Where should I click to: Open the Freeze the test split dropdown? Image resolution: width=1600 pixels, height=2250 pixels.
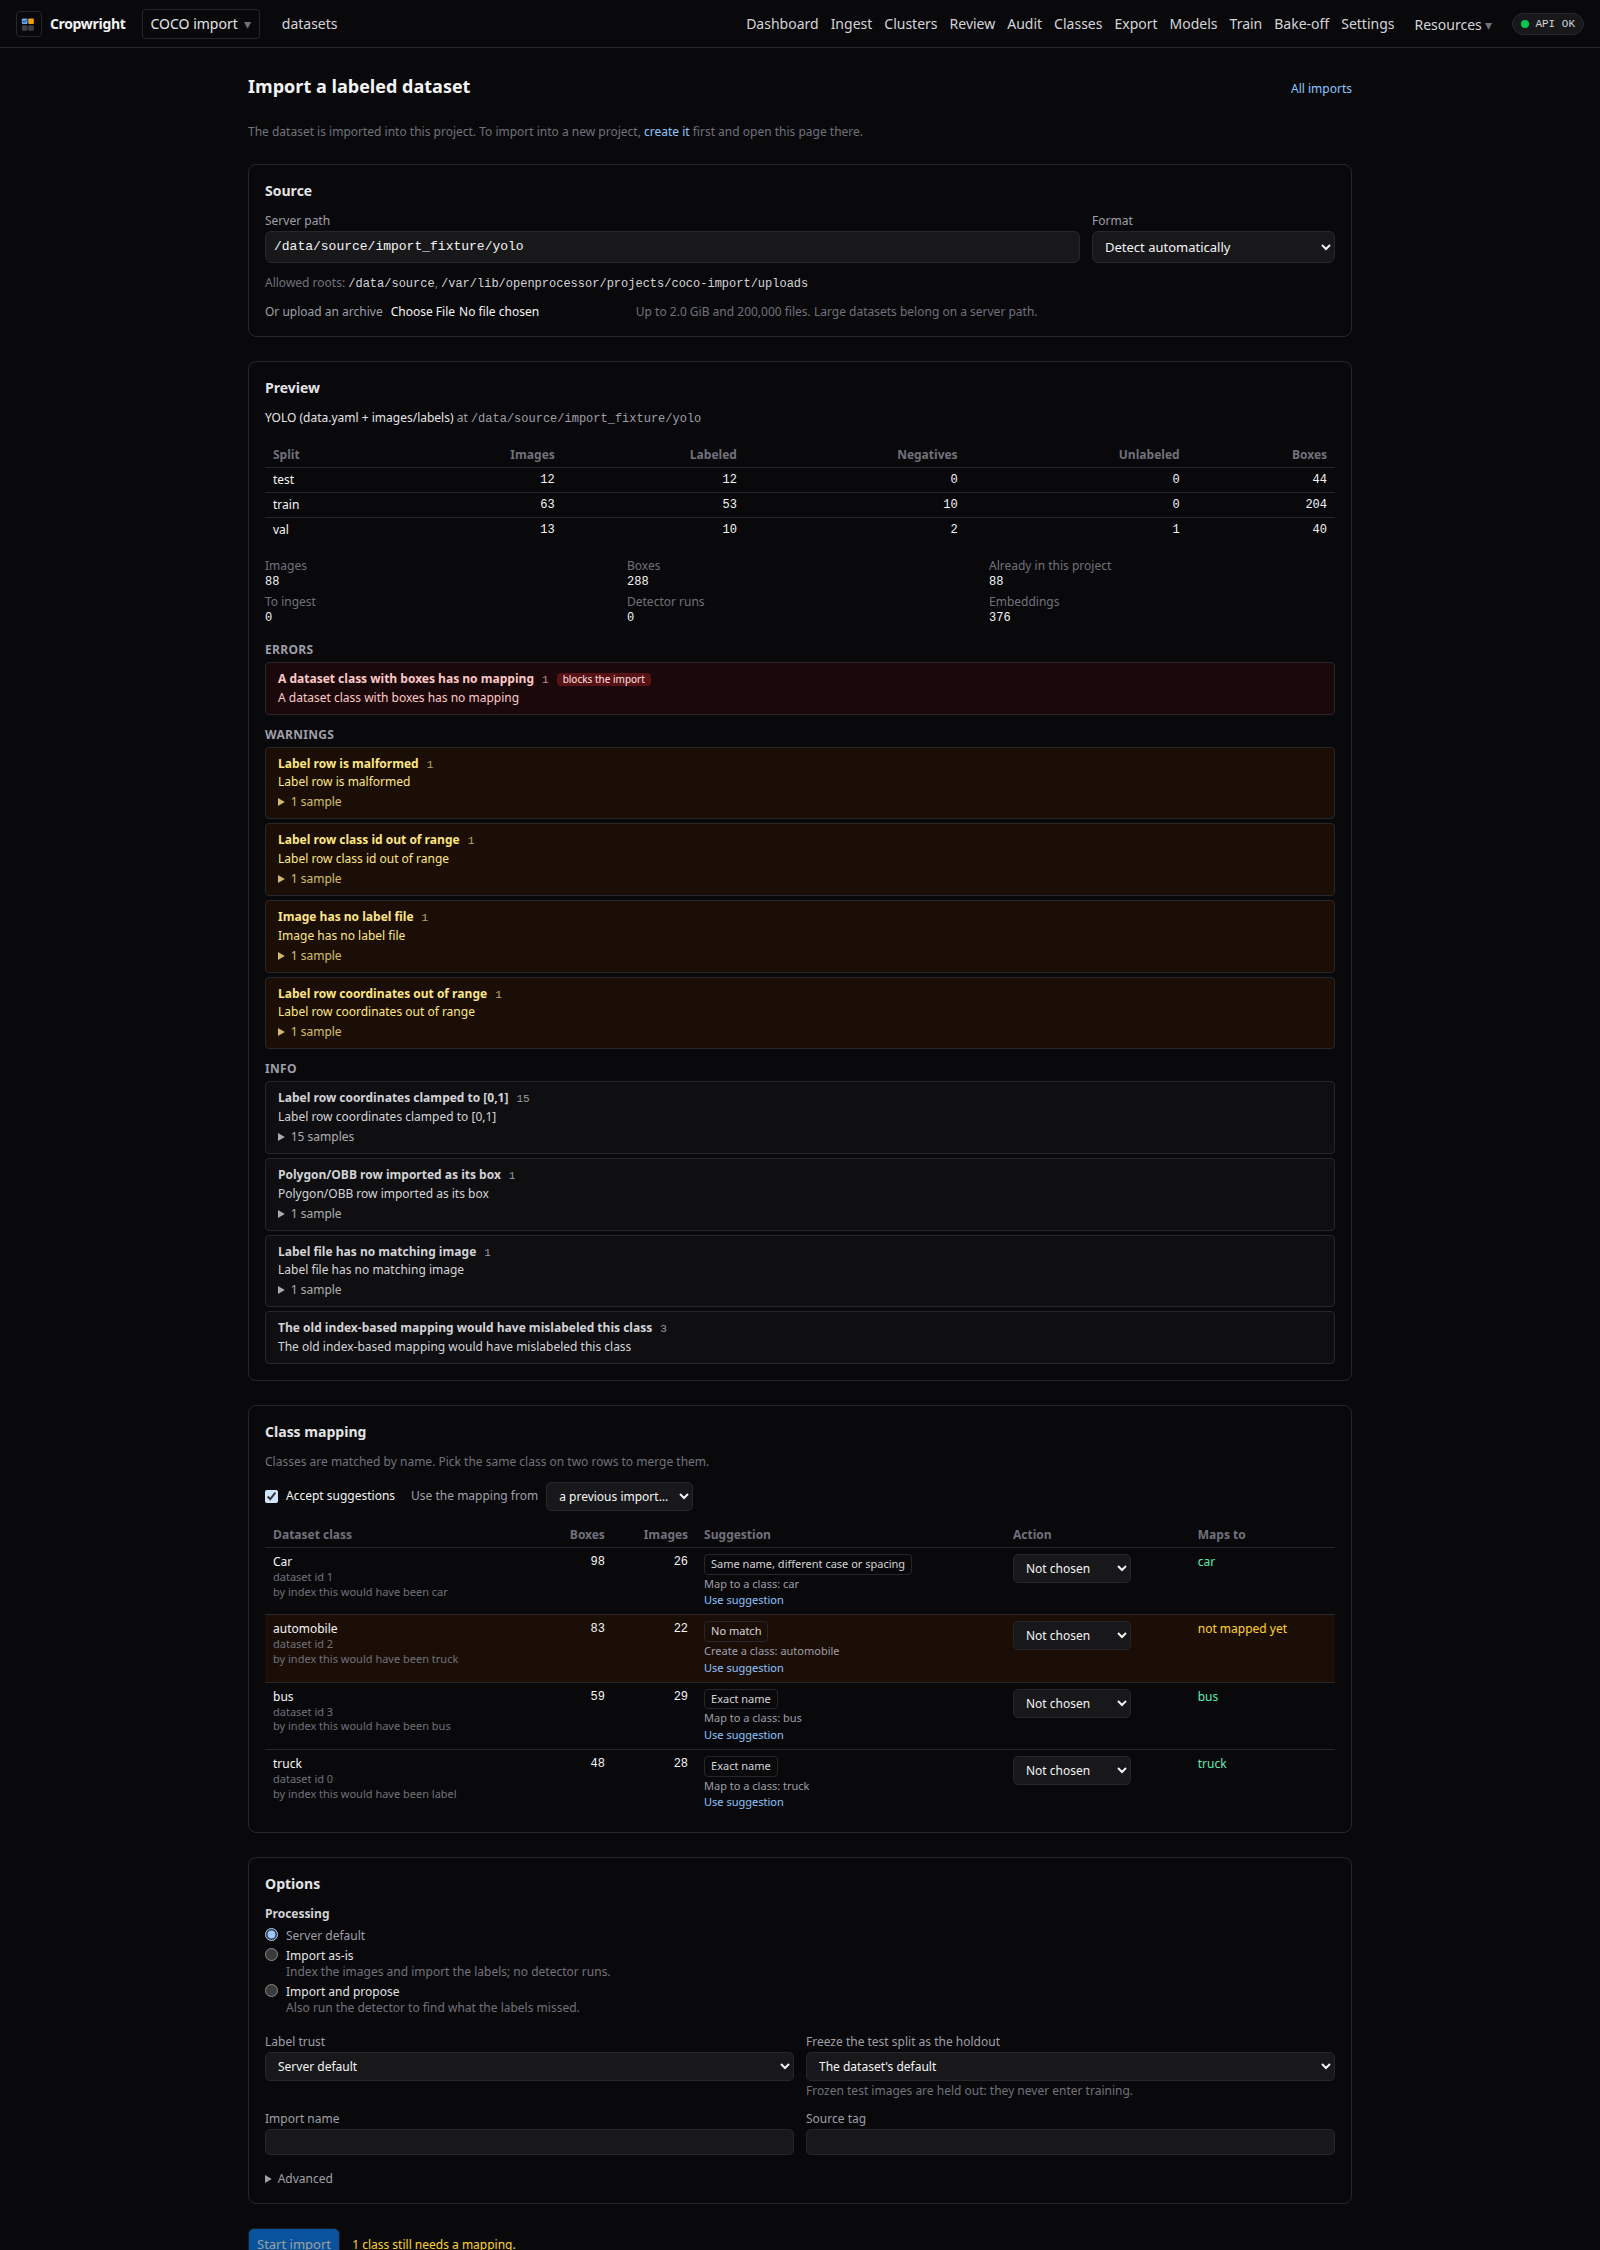(1070, 2066)
